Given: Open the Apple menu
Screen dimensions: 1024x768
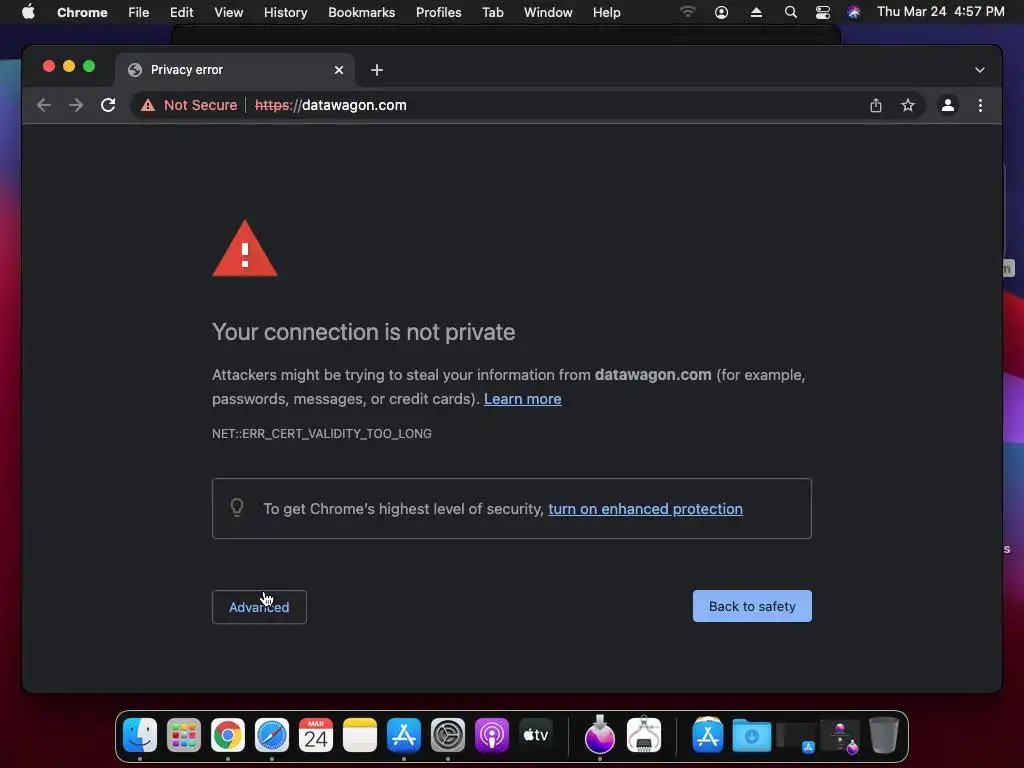Looking at the screenshot, I should (x=28, y=12).
